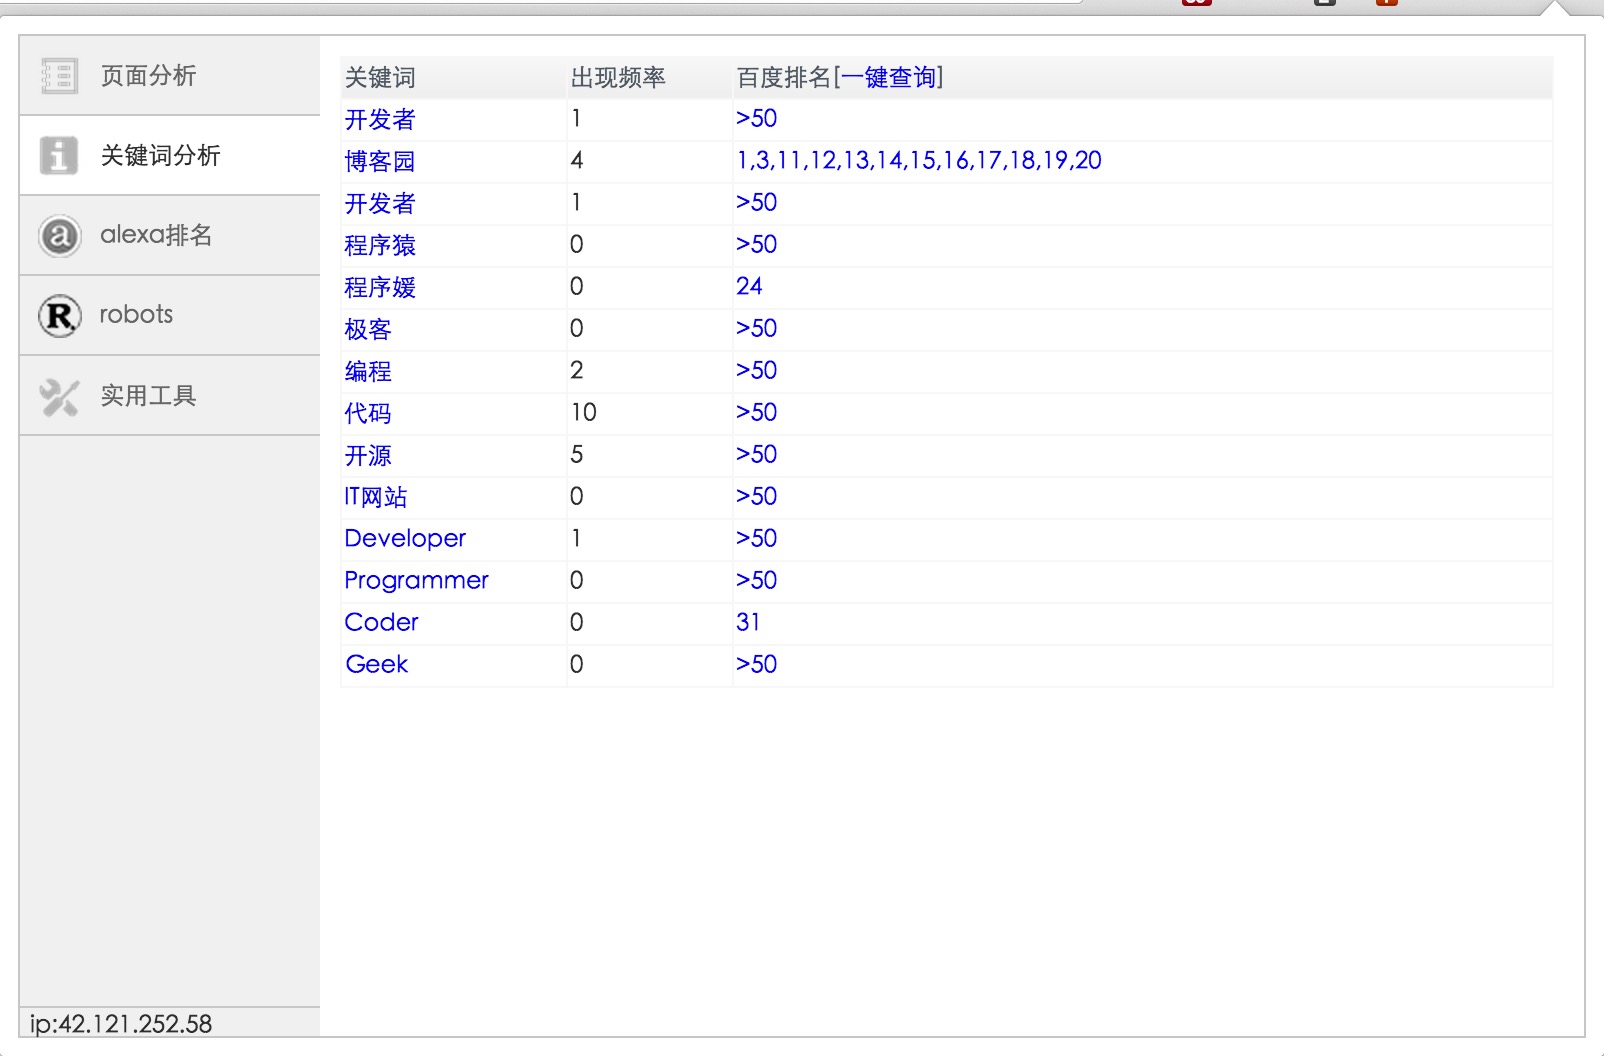
Task: Click the 一键查询 link in header
Action: (x=888, y=77)
